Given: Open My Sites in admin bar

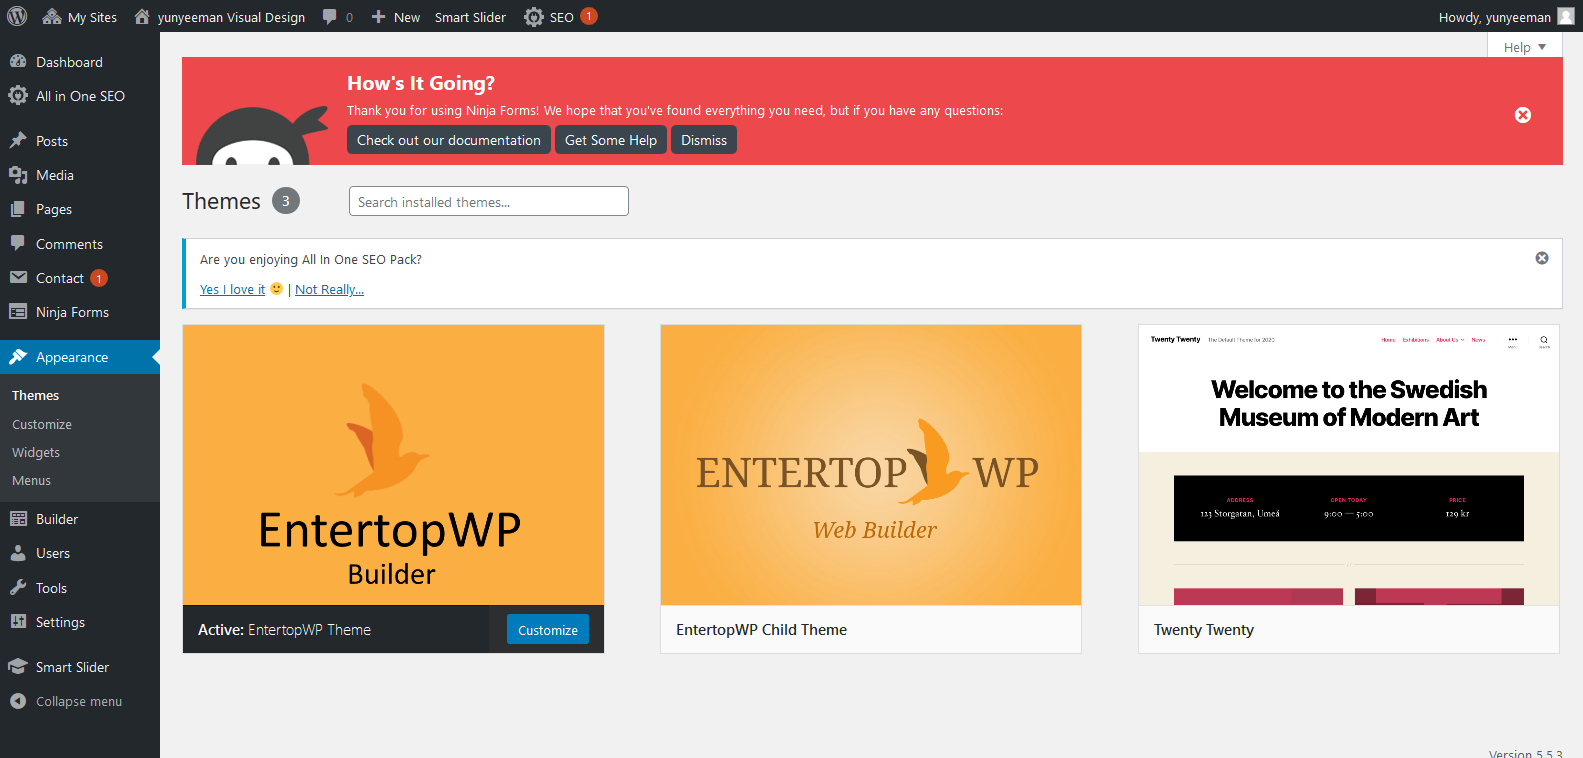Looking at the screenshot, I should tap(80, 17).
